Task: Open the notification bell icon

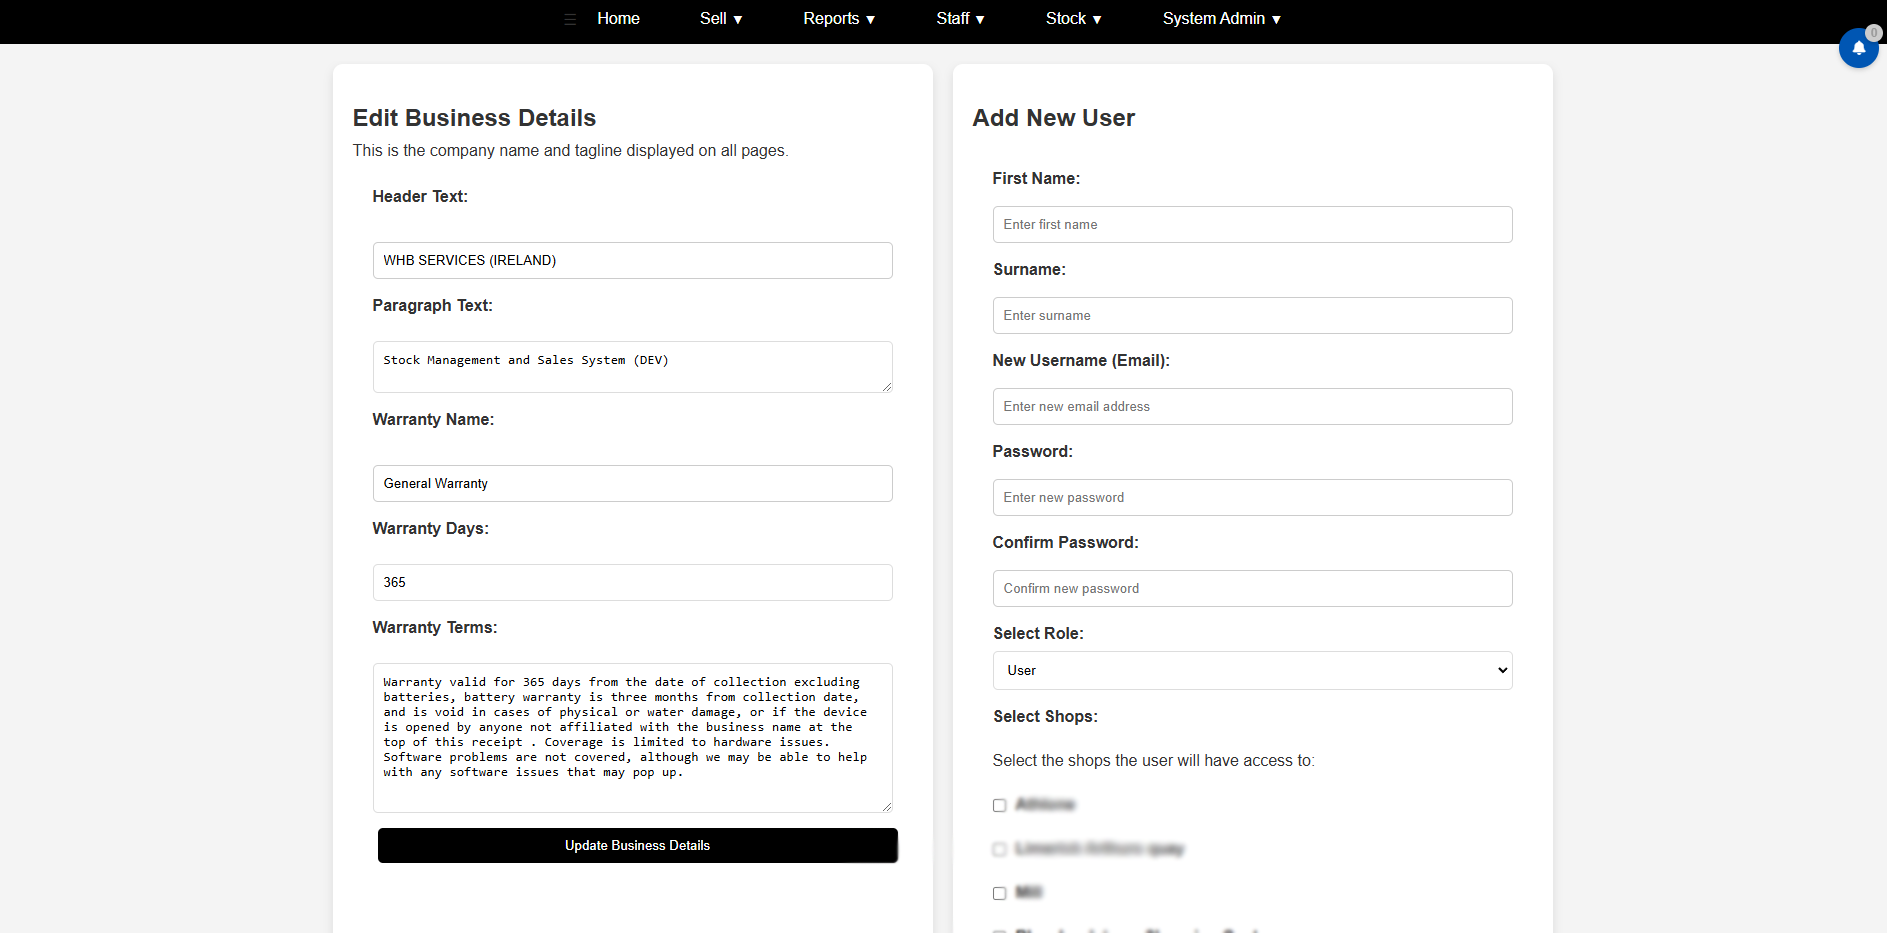Action: tap(1858, 48)
